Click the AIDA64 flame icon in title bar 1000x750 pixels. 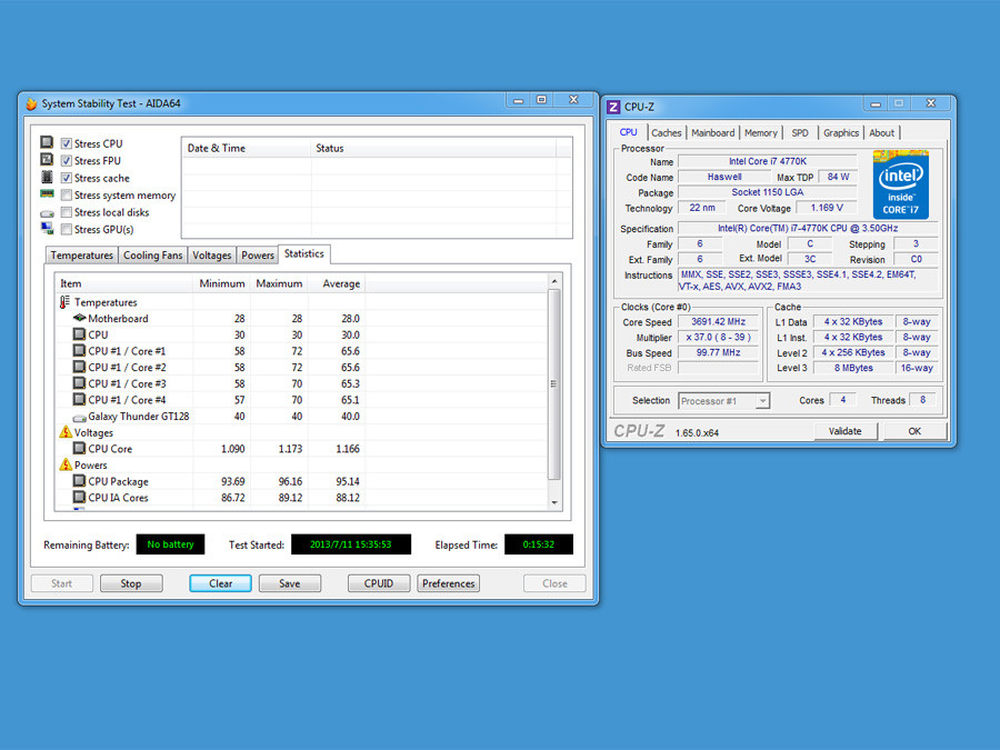(x=31, y=103)
